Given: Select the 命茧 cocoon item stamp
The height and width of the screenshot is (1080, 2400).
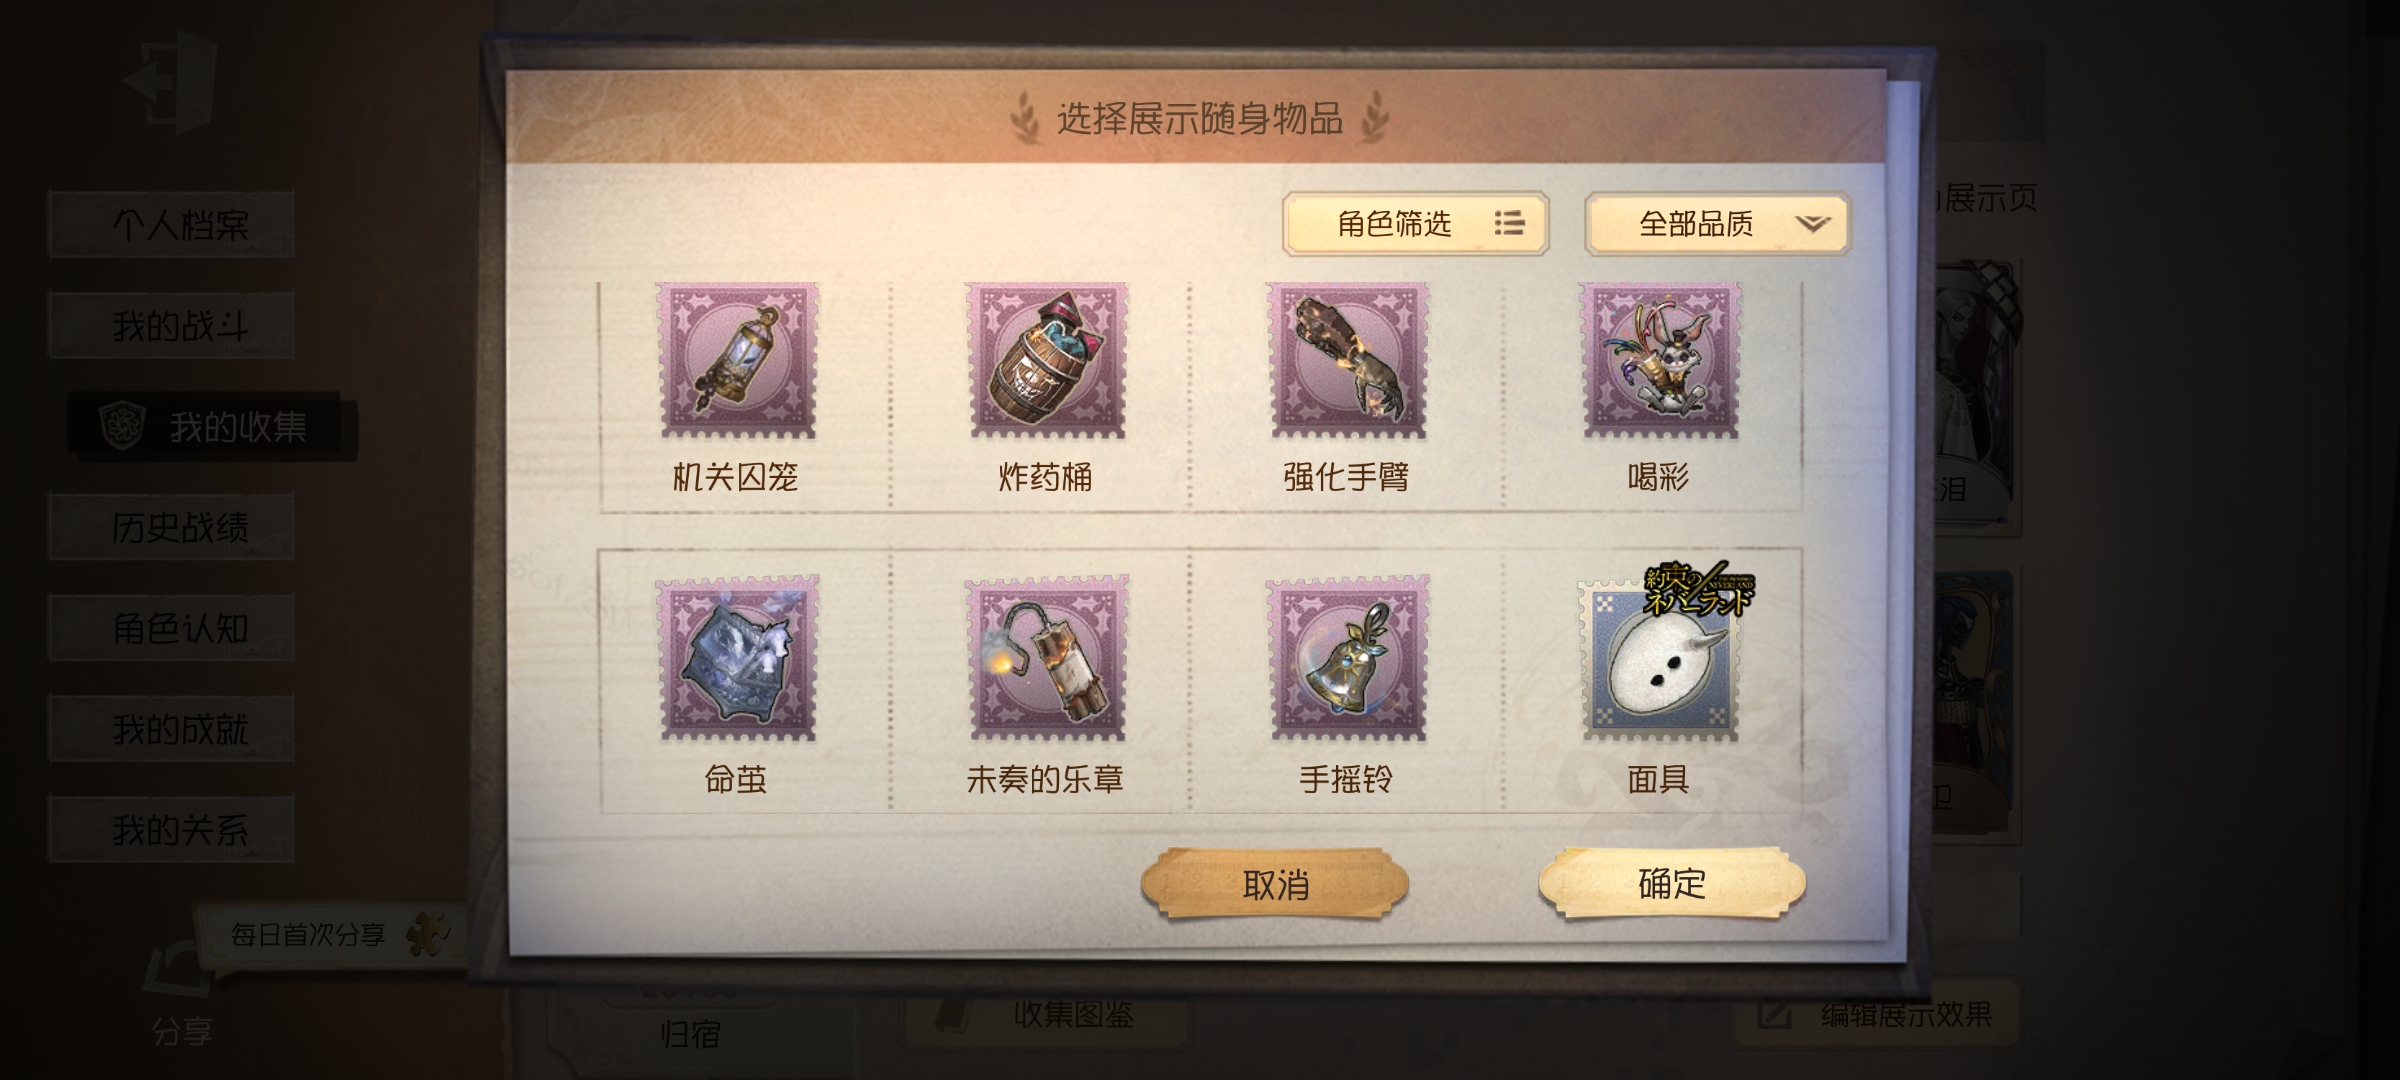Looking at the screenshot, I should pos(737,659).
